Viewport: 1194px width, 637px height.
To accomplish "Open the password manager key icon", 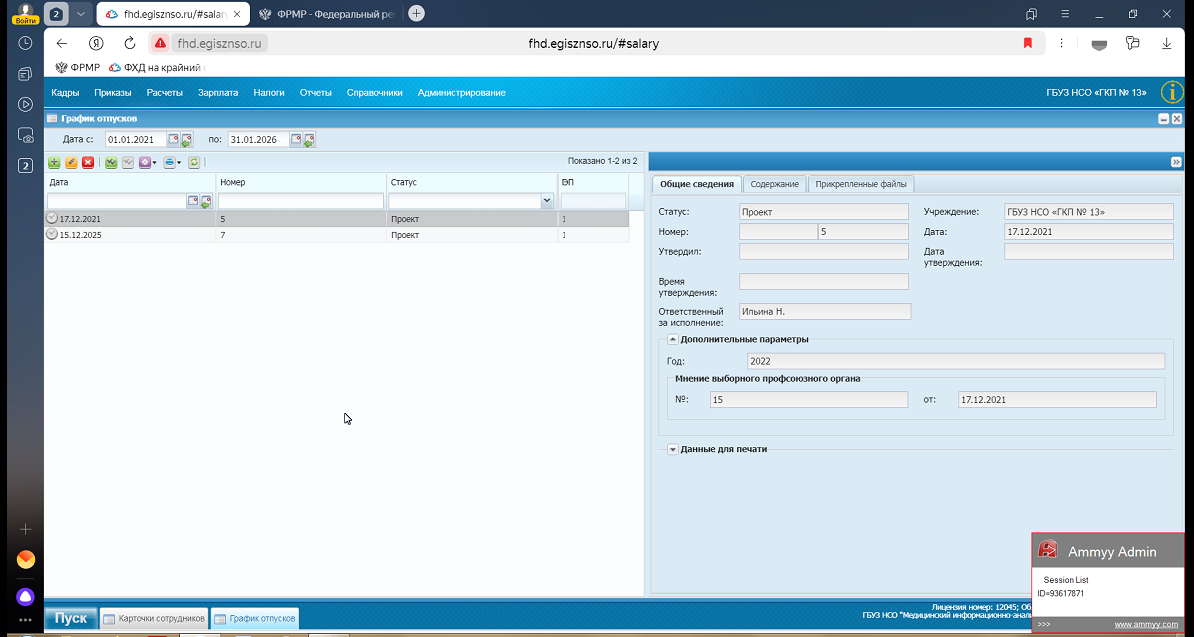I will 1132,43.
